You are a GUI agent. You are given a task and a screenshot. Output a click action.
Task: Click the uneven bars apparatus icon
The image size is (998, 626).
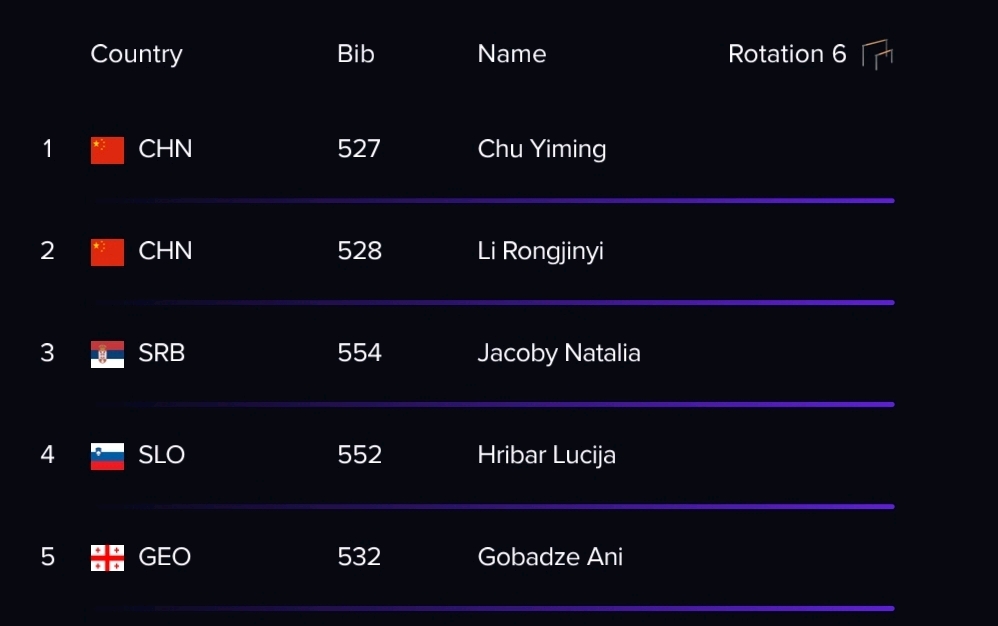tap(877, 55)
